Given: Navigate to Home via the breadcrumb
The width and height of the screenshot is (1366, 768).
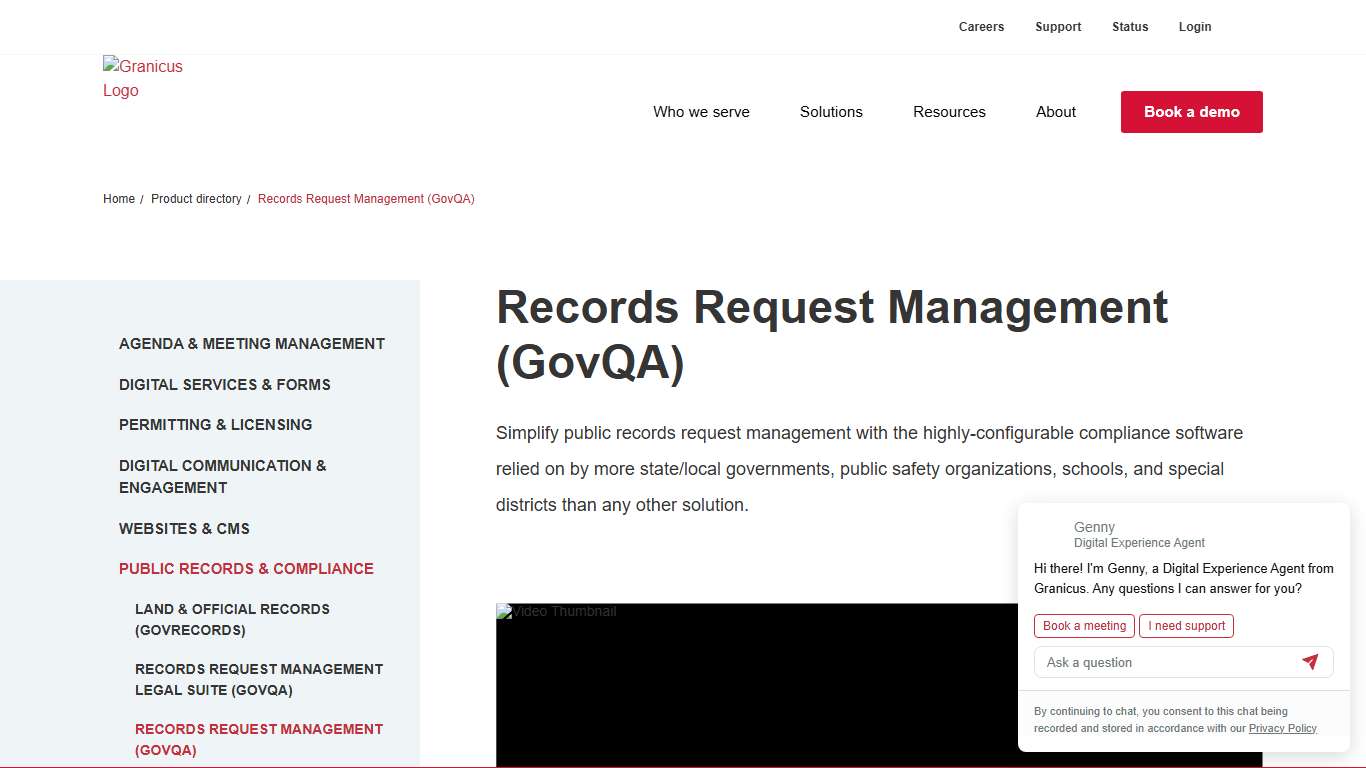Looking at the screenshot, I should (x=119, y=199).
